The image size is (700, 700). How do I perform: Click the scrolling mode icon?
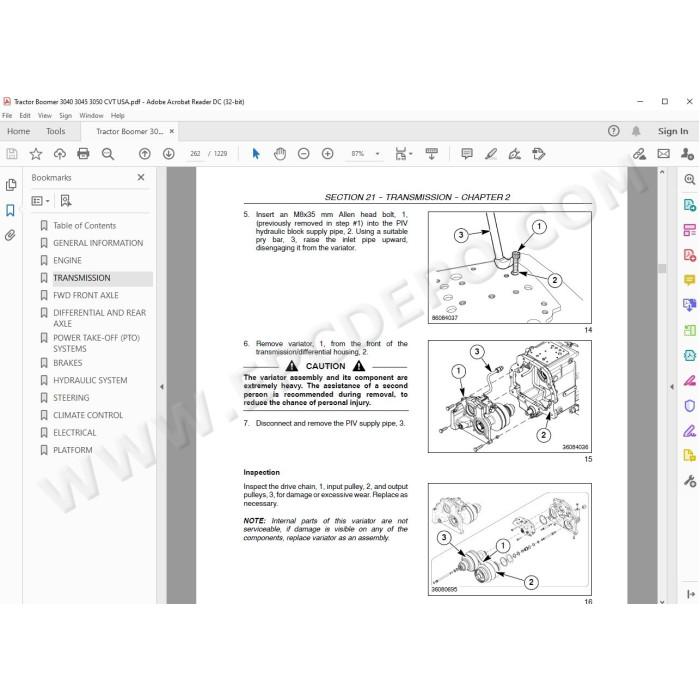click(432, 154)
